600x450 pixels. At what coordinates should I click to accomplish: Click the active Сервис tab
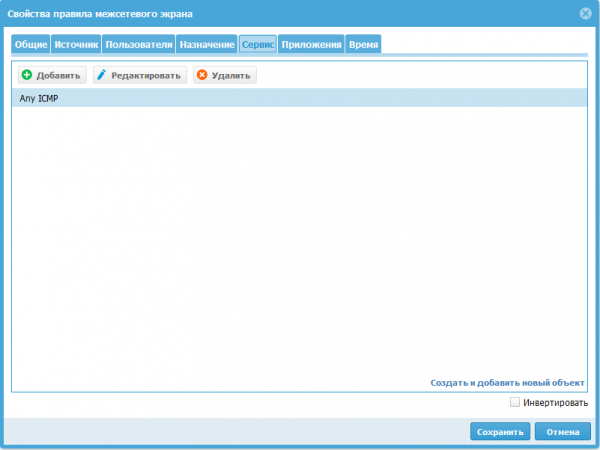[258, 45]
